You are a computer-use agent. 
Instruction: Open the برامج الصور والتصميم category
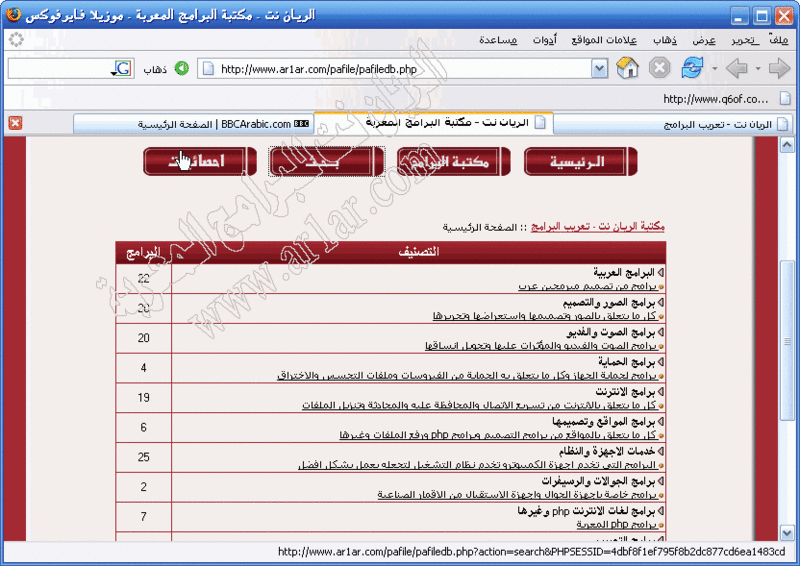[609, 303]
